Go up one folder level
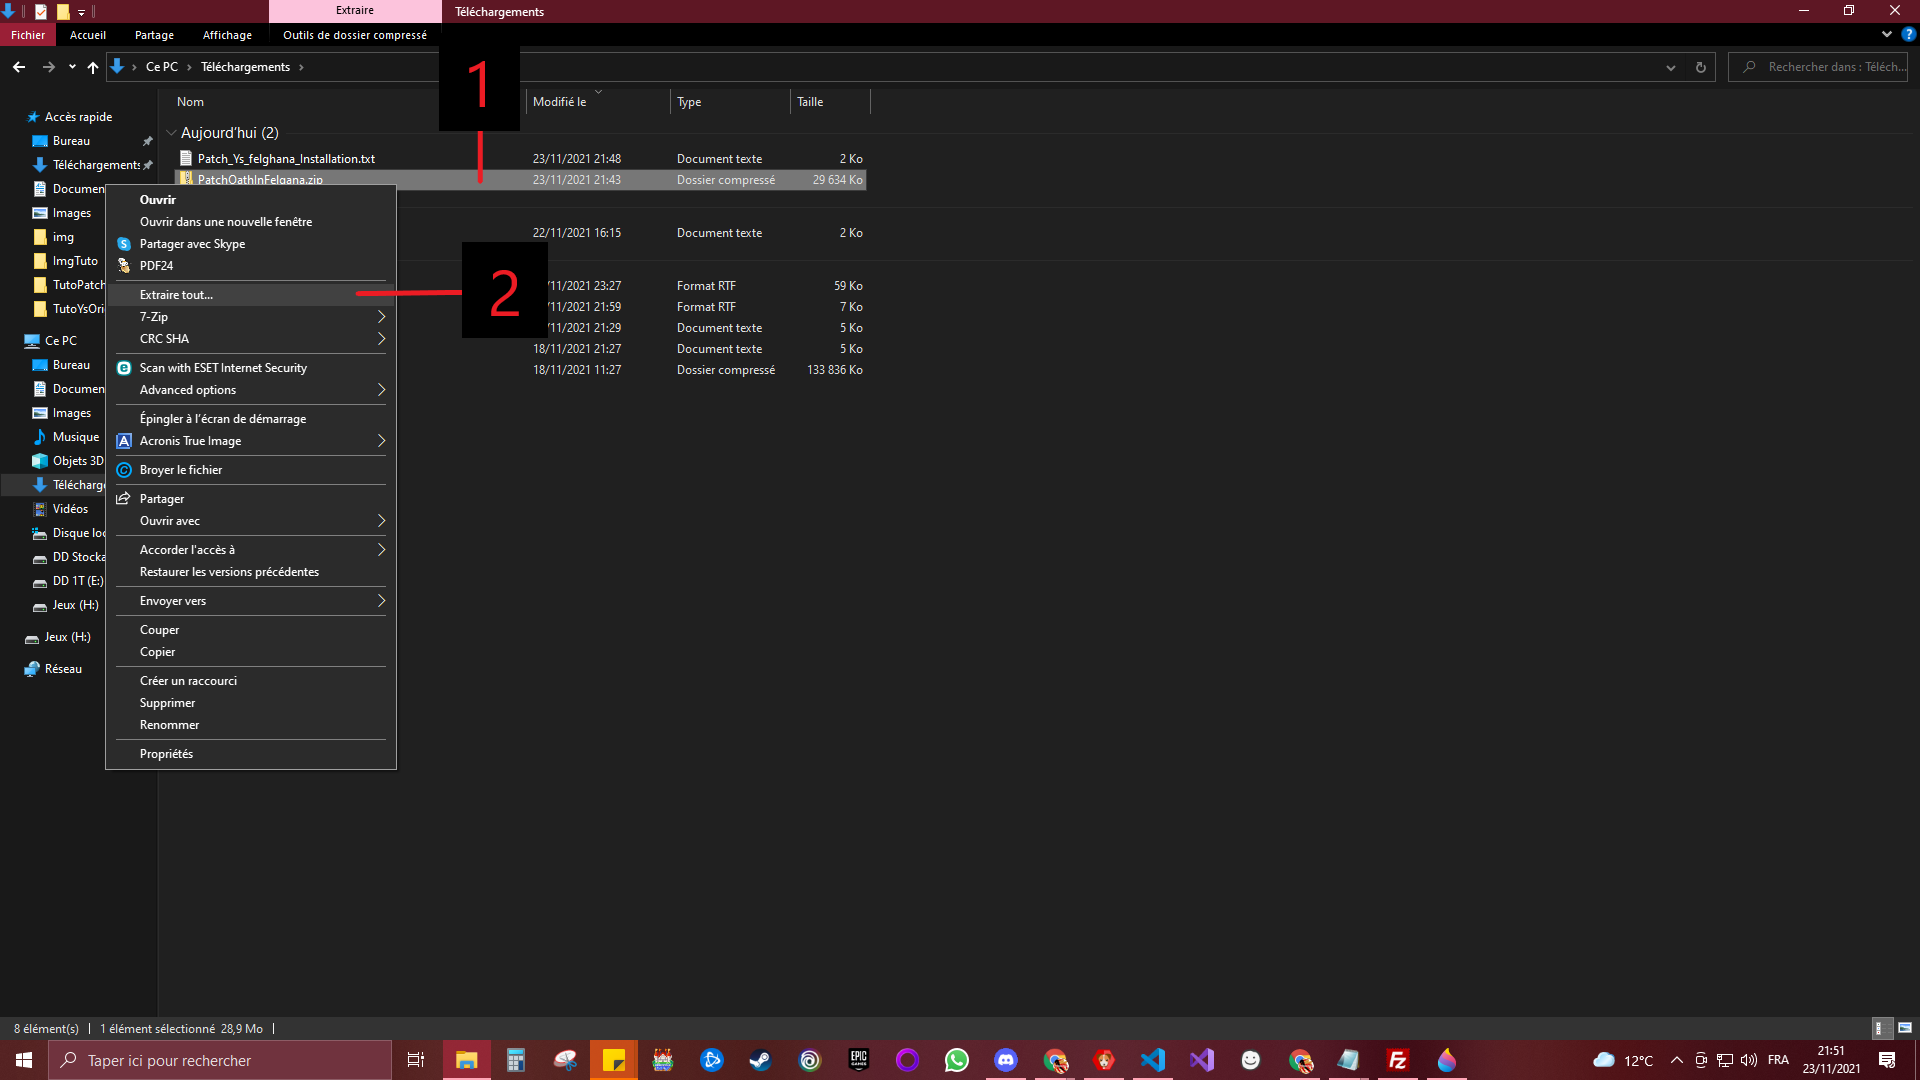The width and height of the screenshot is (1920, 1080). (93, 67)
